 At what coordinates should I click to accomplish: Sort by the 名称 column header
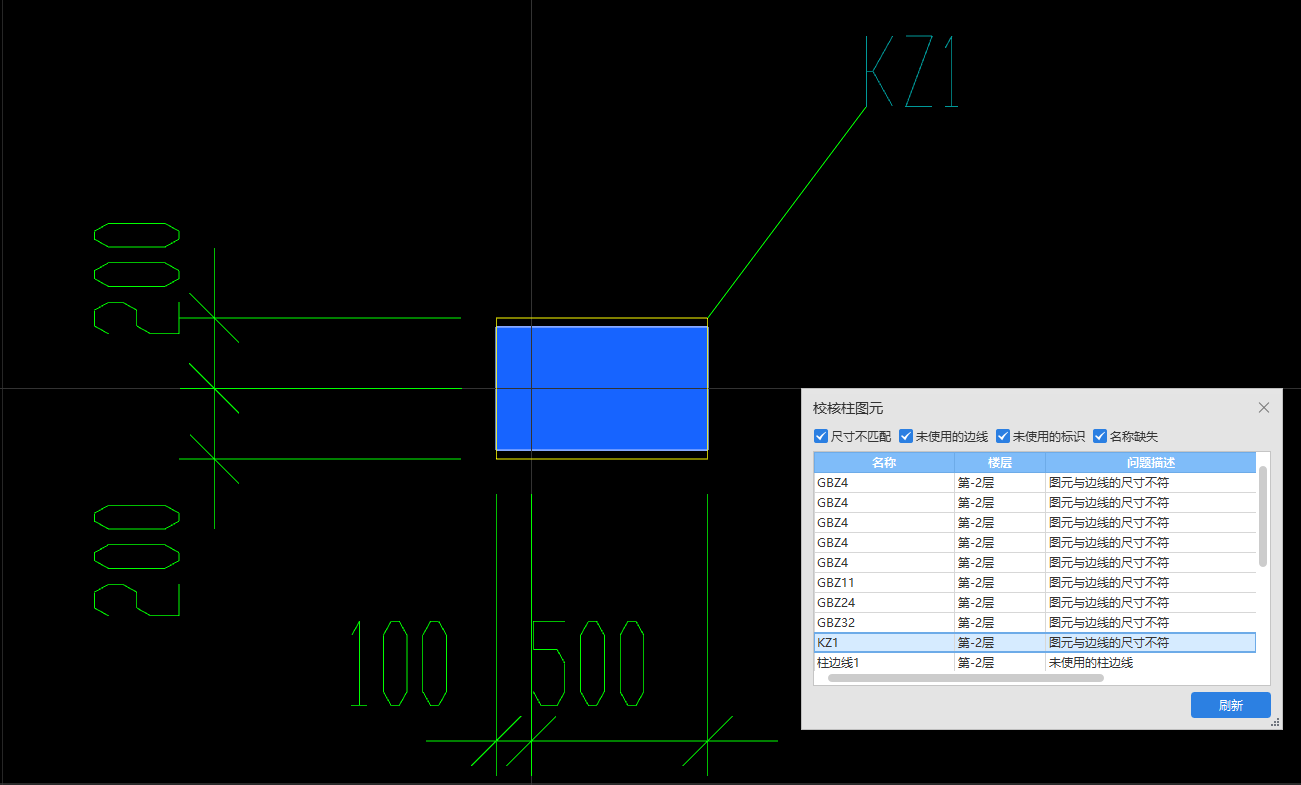[884, 463]
